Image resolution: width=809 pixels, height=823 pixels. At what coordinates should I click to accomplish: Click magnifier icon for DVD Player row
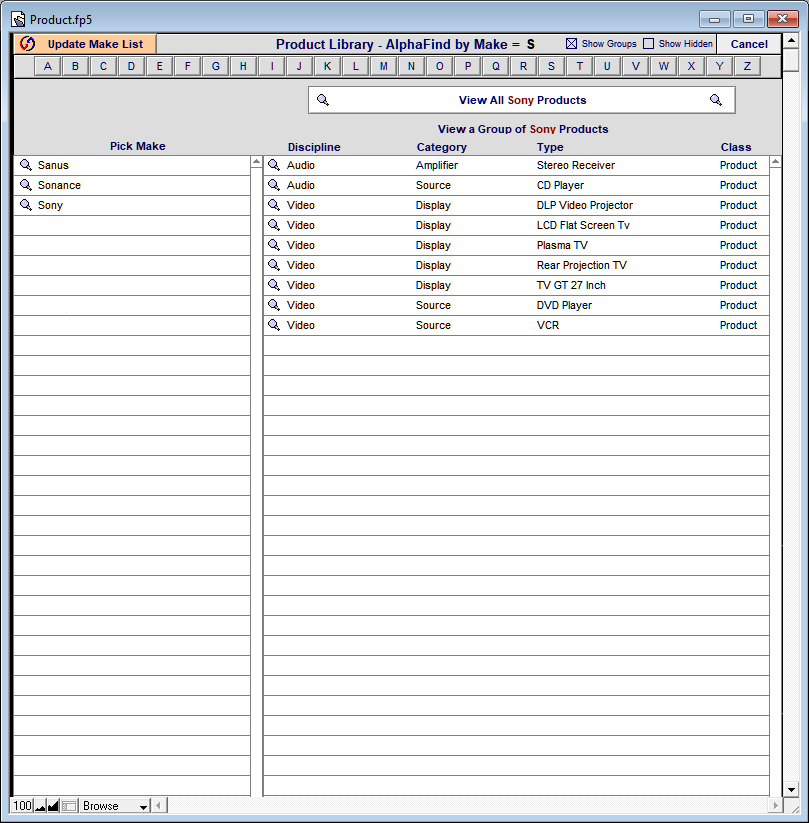274,305
